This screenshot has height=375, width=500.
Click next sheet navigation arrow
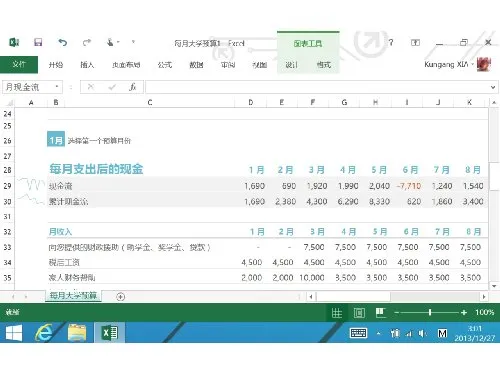(26, 296)
